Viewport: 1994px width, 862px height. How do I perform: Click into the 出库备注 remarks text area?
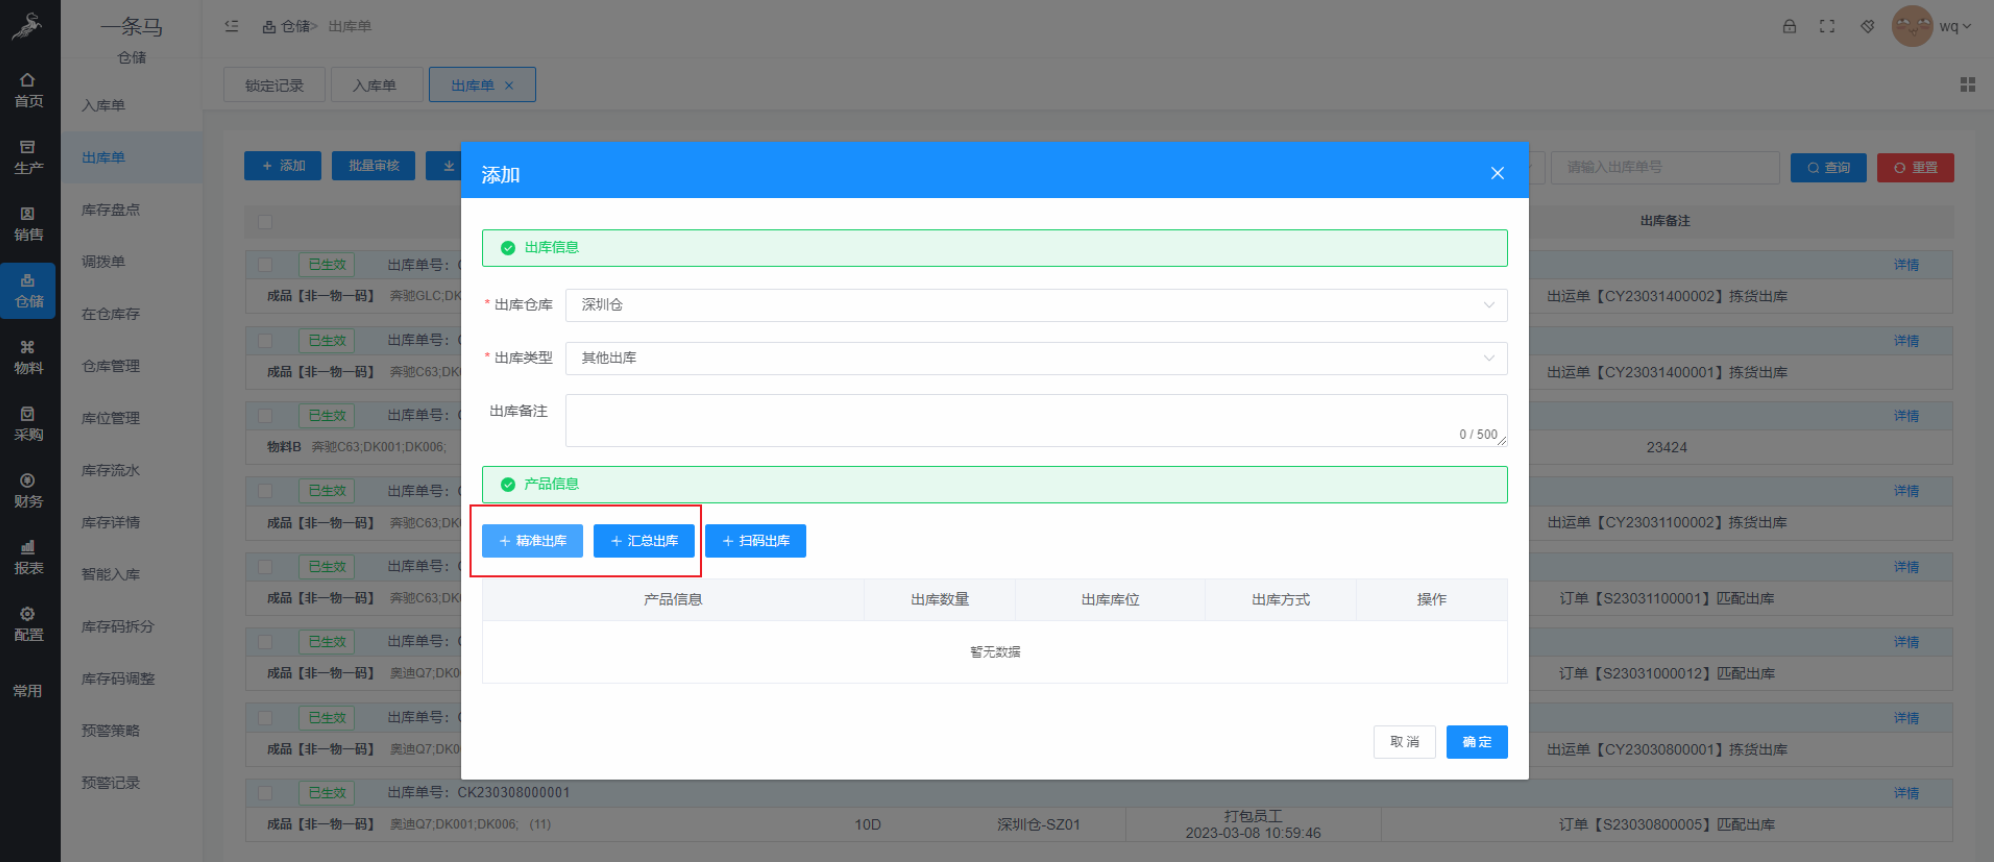(1035, 419)
